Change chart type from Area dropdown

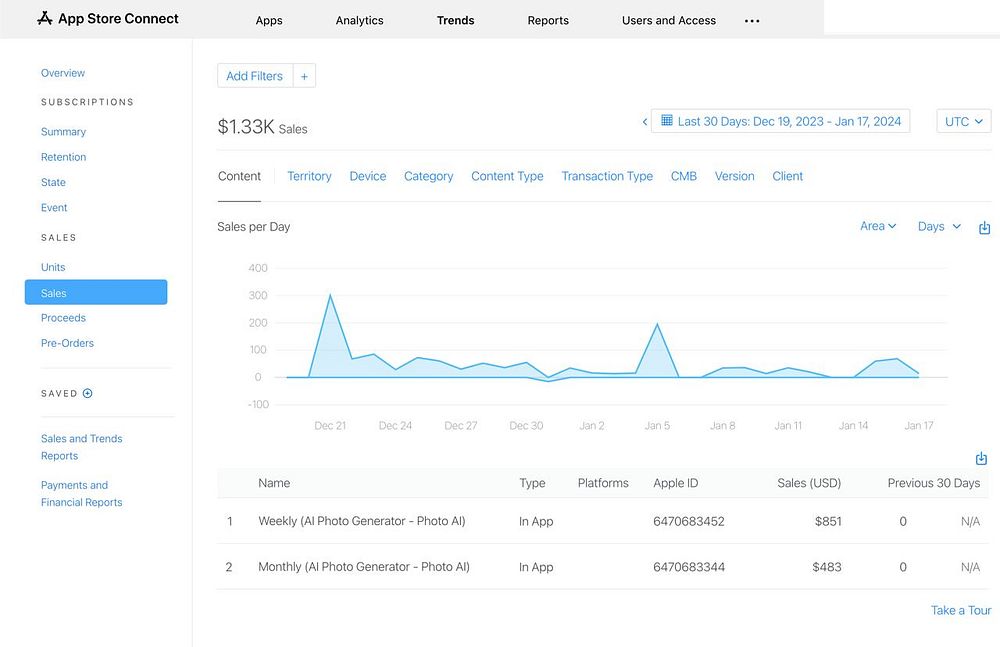point(878,227)
